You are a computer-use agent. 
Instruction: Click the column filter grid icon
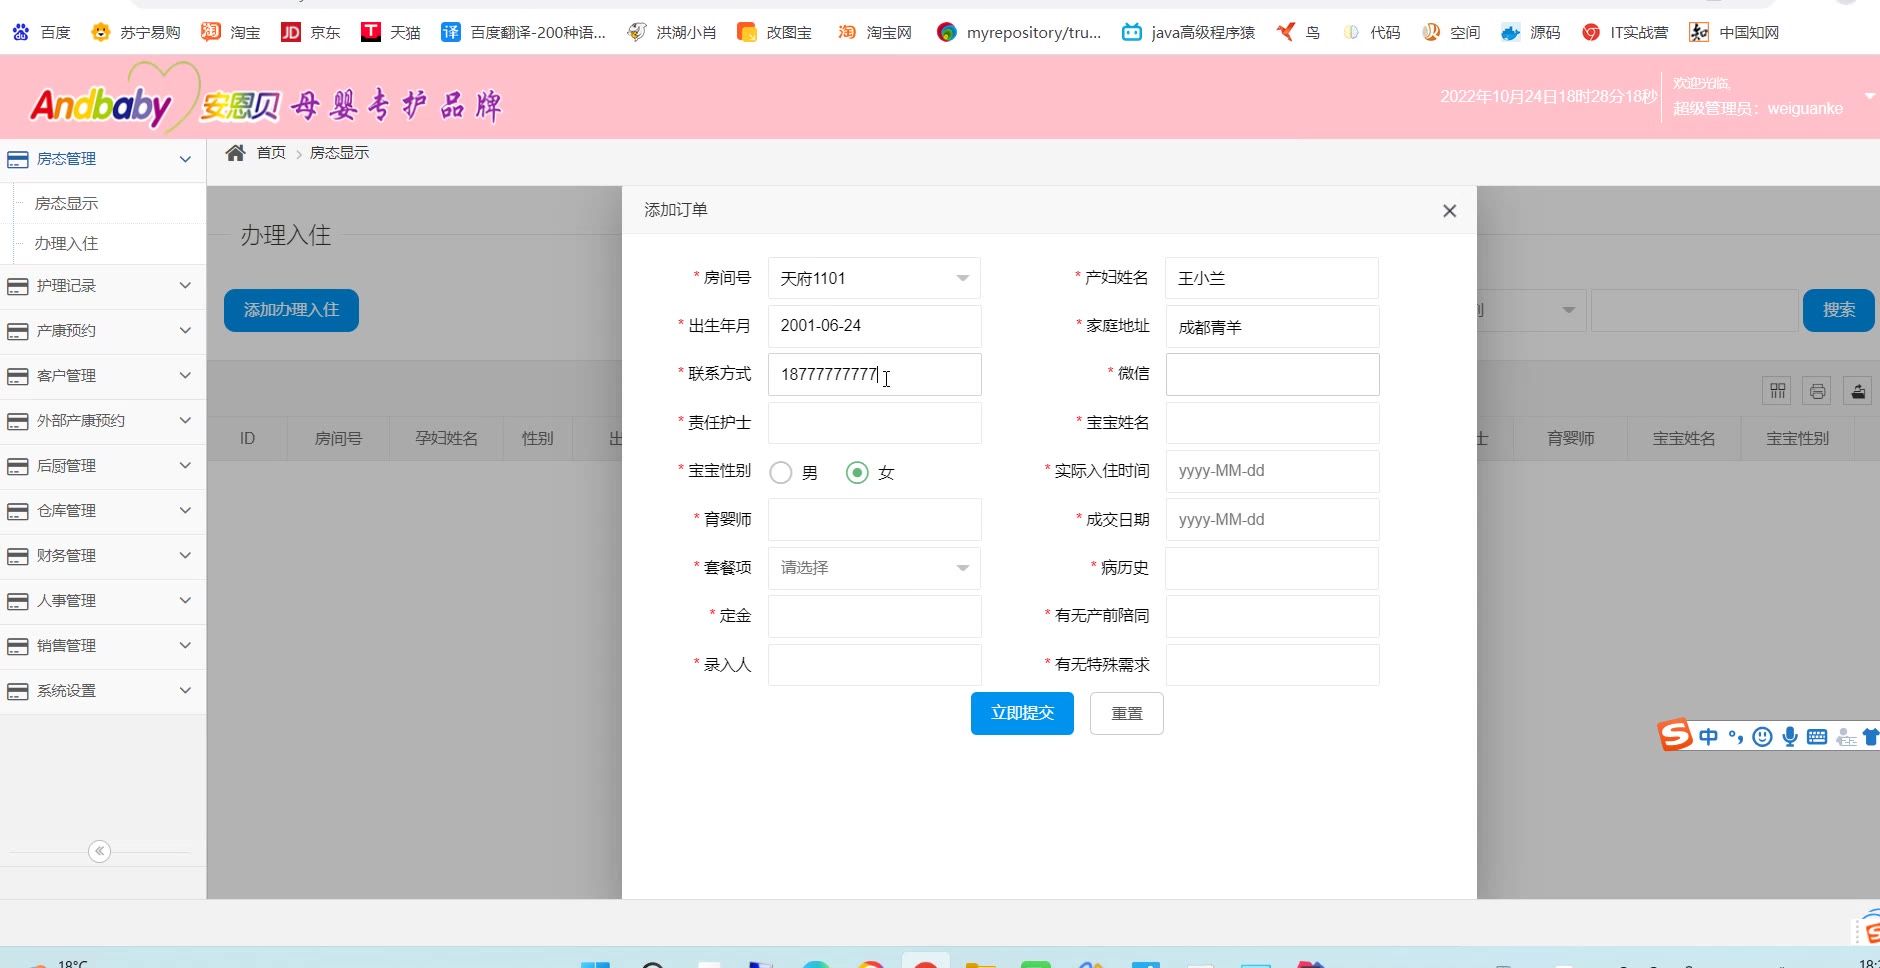(x=1777, y=391)
